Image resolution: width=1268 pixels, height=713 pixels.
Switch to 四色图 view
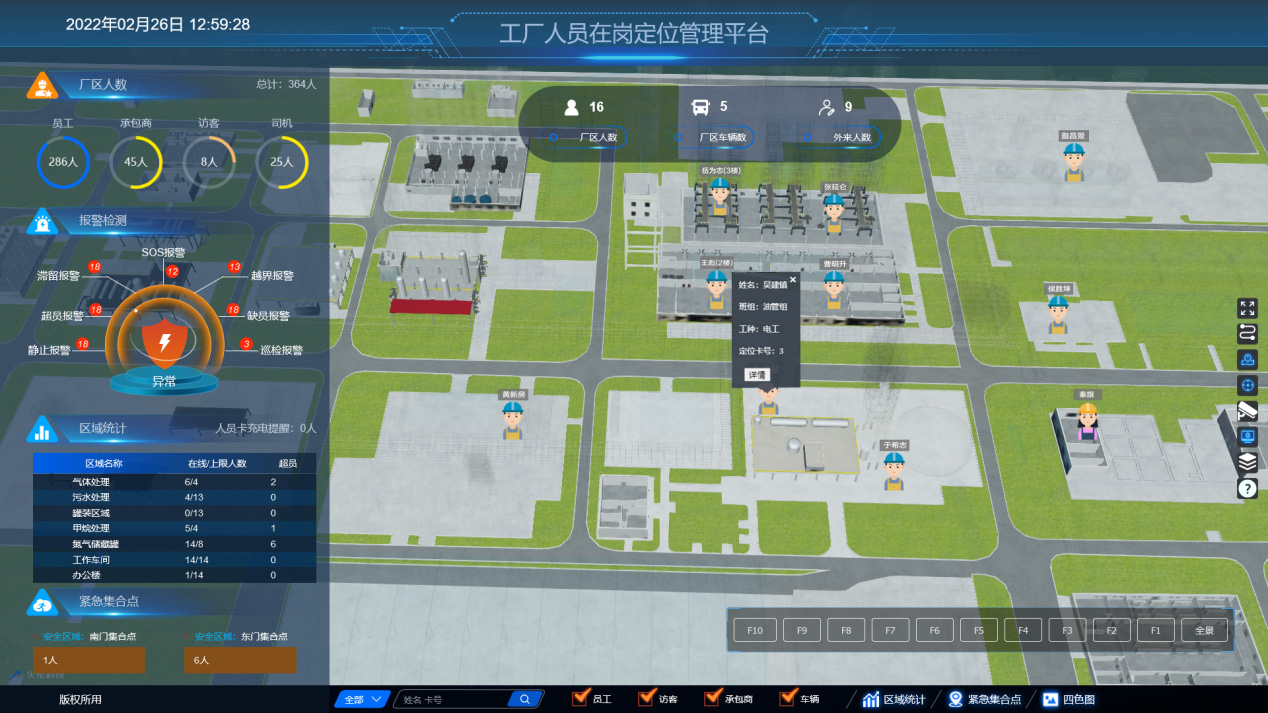pyautogui.click(x=1069, y=699)
